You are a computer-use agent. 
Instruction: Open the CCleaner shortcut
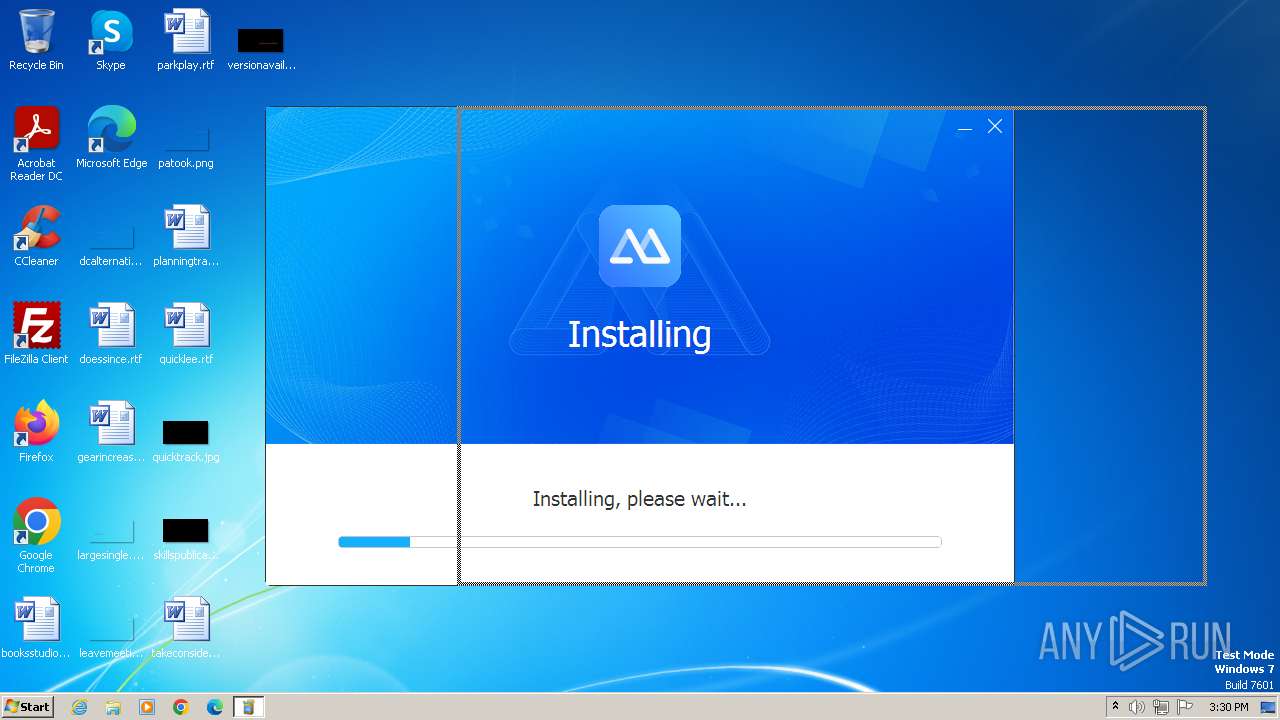click(x=36, y=236)
